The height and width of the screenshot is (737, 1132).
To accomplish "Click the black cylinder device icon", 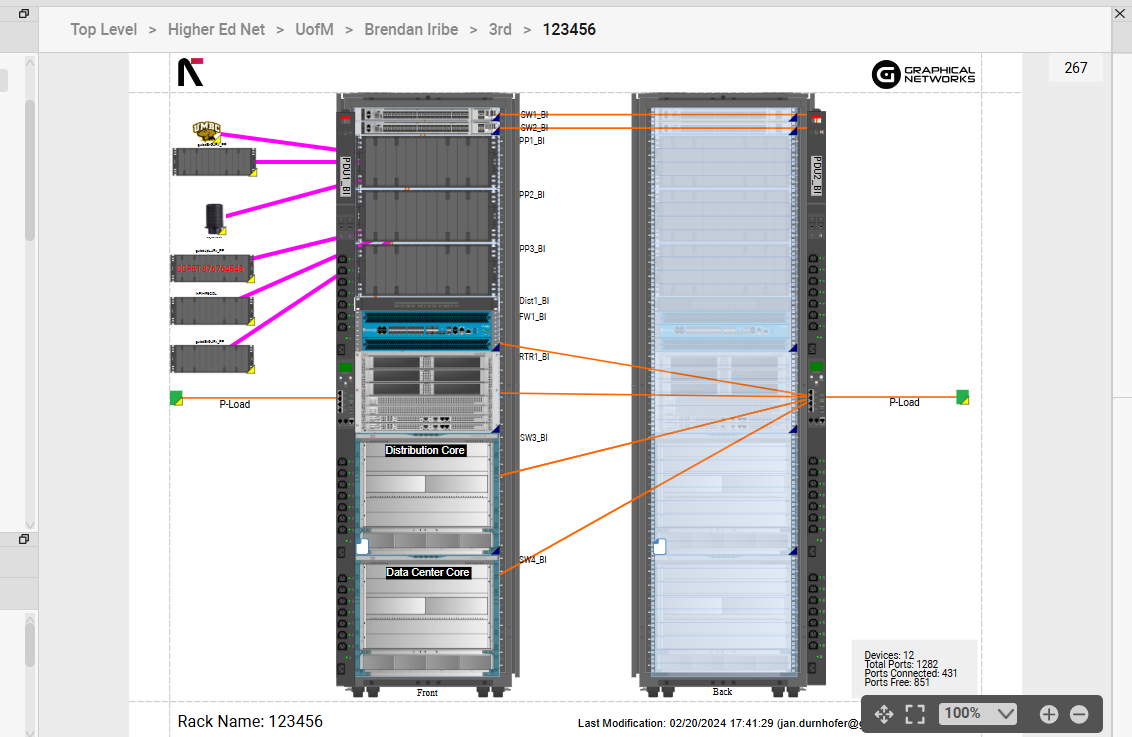I will (214, 219).
